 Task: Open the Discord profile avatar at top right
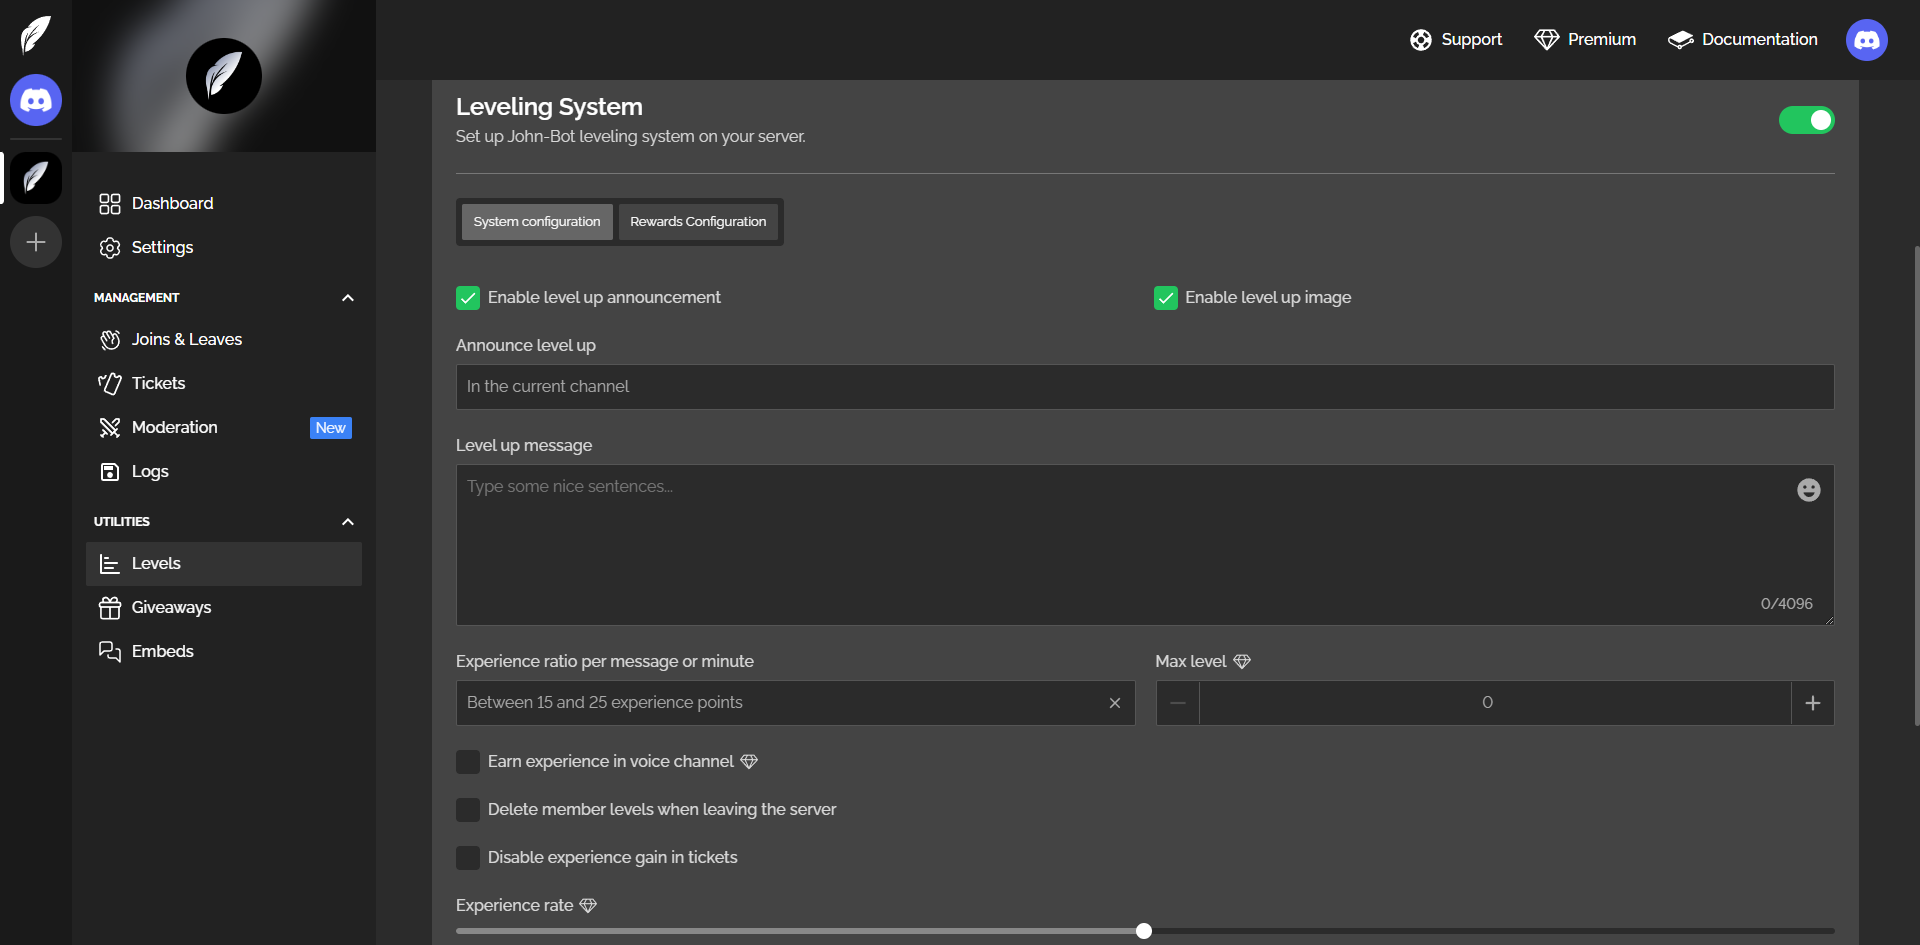[1866, 40]
